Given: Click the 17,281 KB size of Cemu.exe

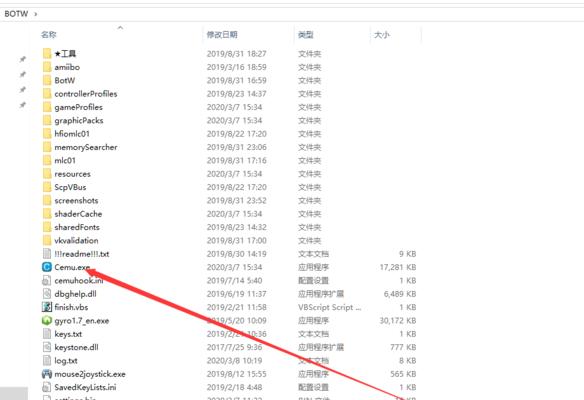Looking at the screenshot, I should click(x=398, y=267).
